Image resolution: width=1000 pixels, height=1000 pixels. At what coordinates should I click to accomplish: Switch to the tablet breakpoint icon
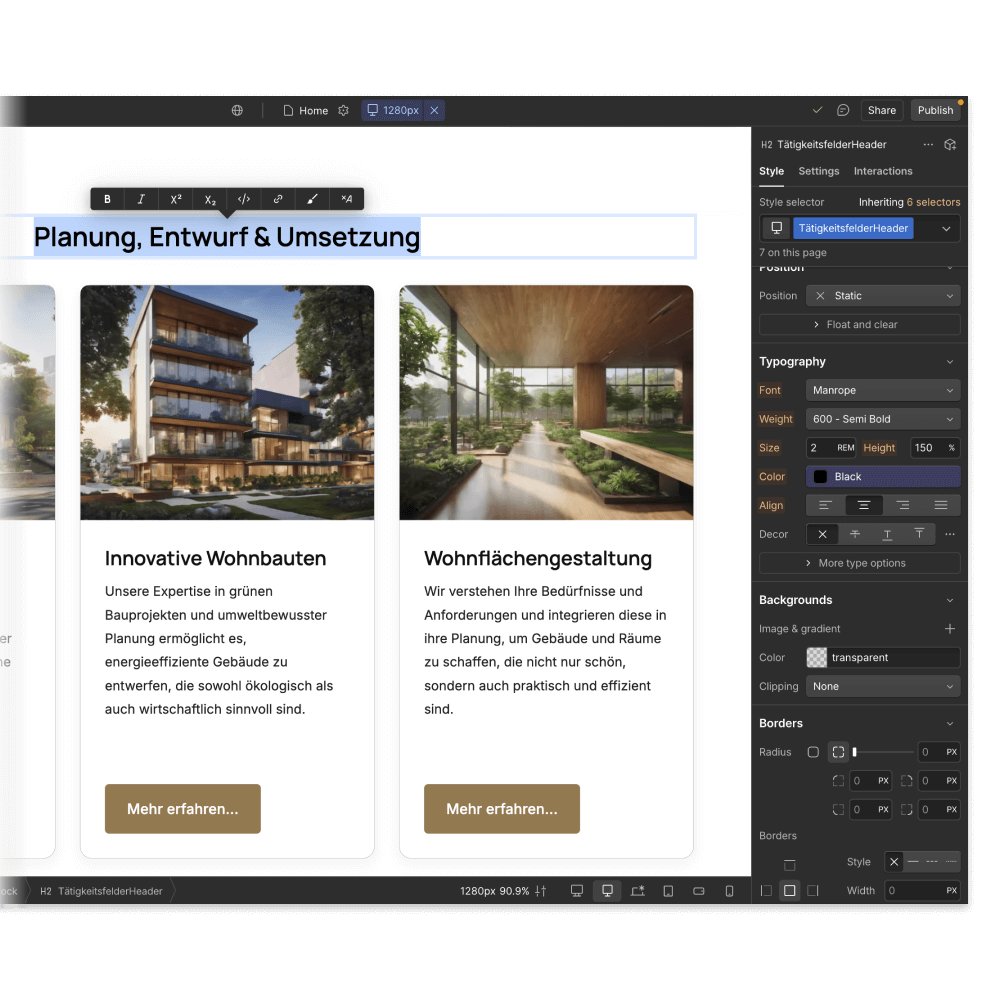668,890
